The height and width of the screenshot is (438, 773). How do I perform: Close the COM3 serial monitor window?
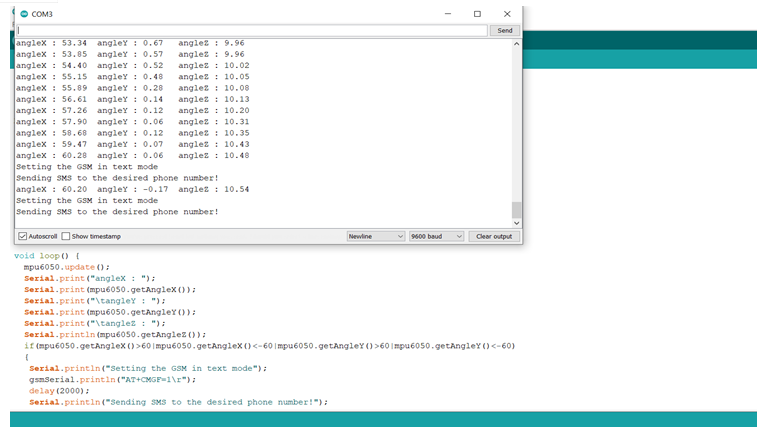tap(507, 14)
